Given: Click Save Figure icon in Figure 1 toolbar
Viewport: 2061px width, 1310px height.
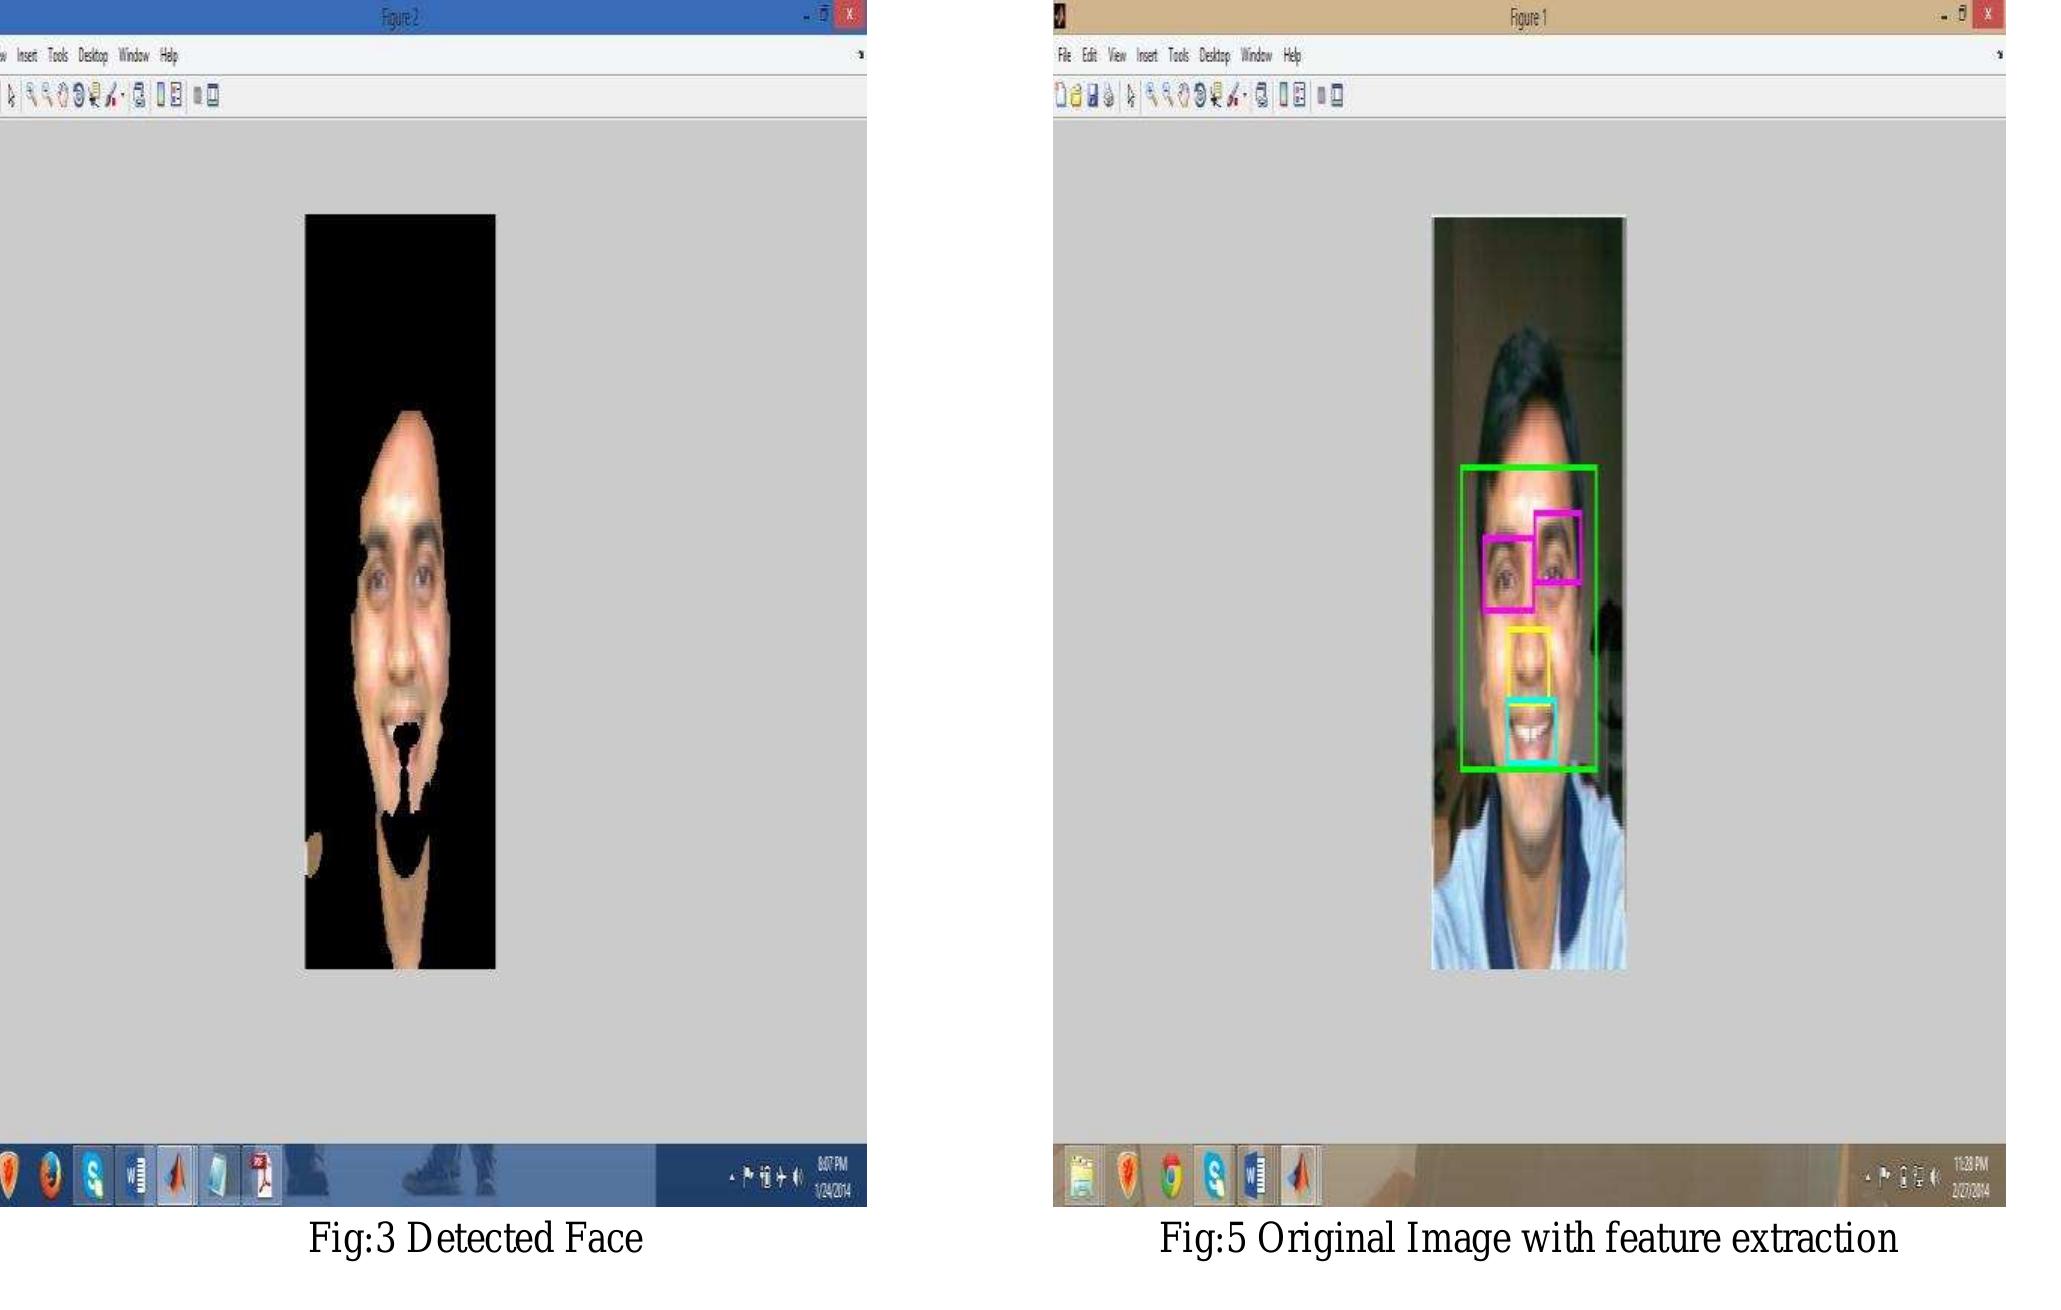Looking at the screenshot, I should [1093, 95].
